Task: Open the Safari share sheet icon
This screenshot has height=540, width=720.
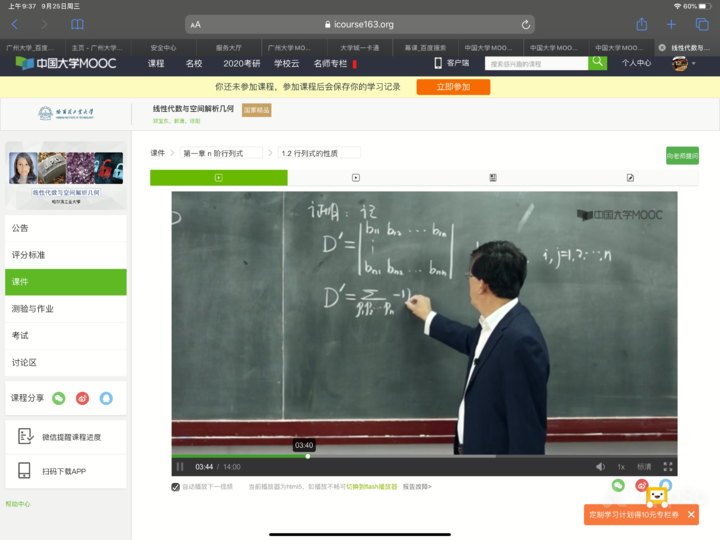Action: 641,24
